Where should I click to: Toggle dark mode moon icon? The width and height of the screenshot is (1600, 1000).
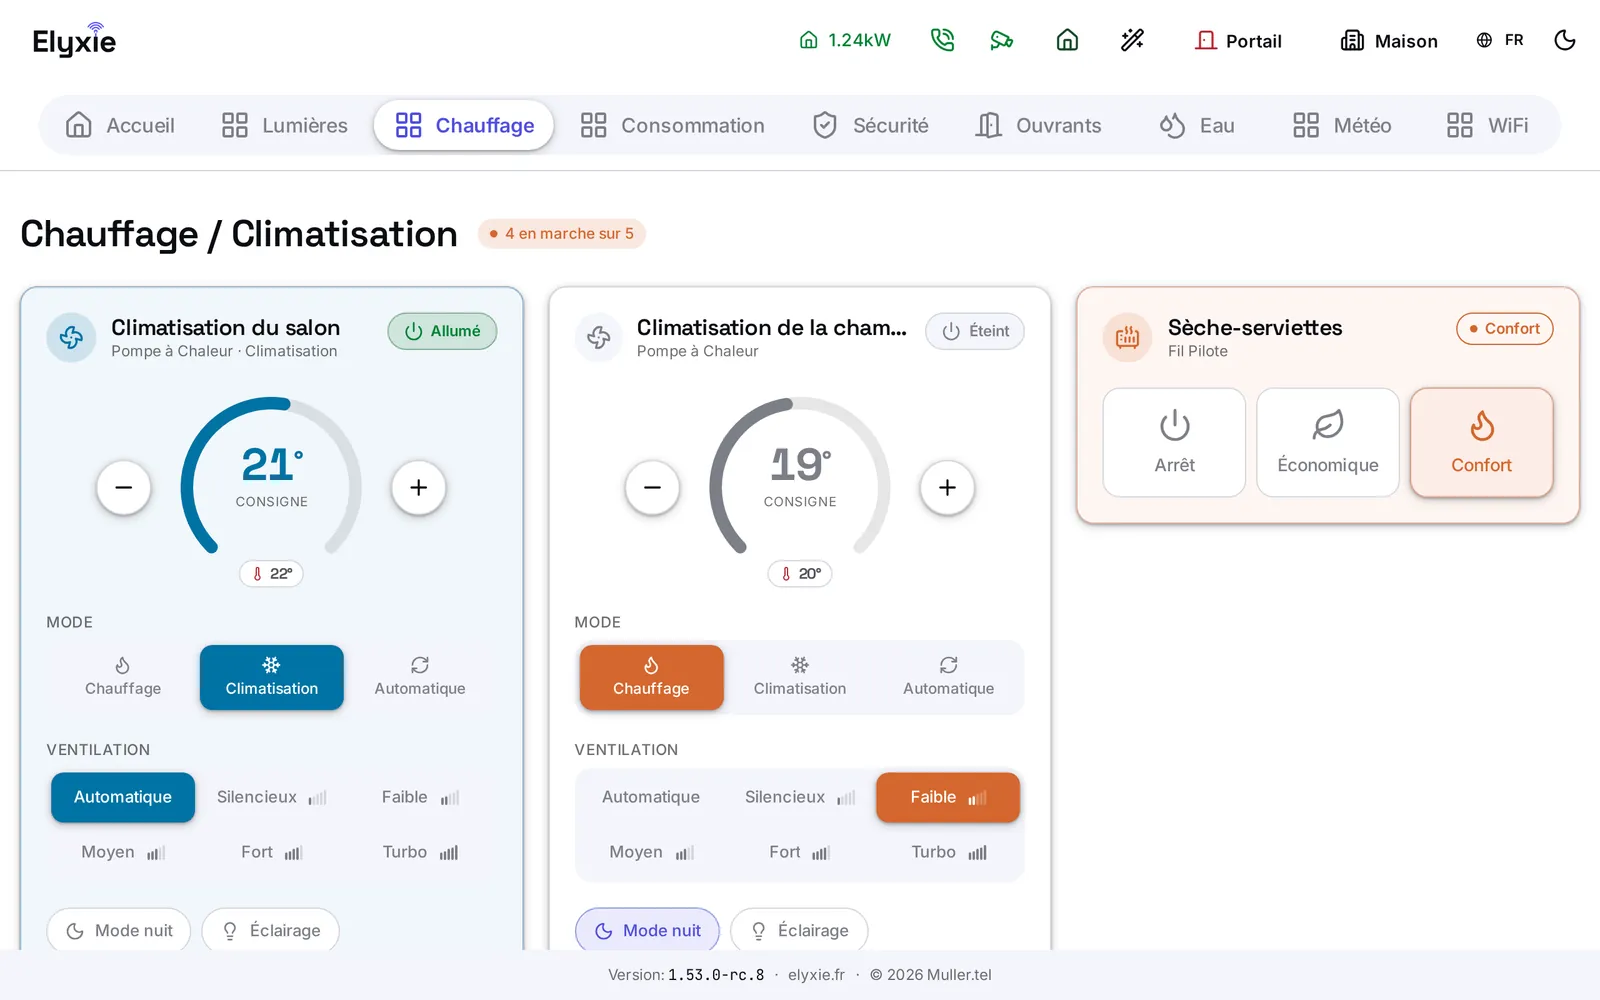tap(1565, 40)
